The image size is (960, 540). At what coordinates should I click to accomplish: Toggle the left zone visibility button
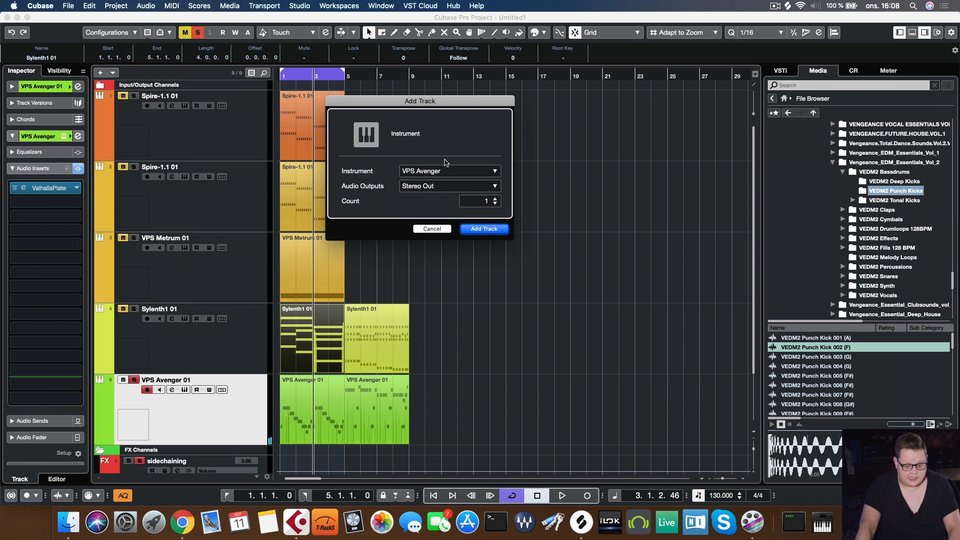[x=899, y=32]
